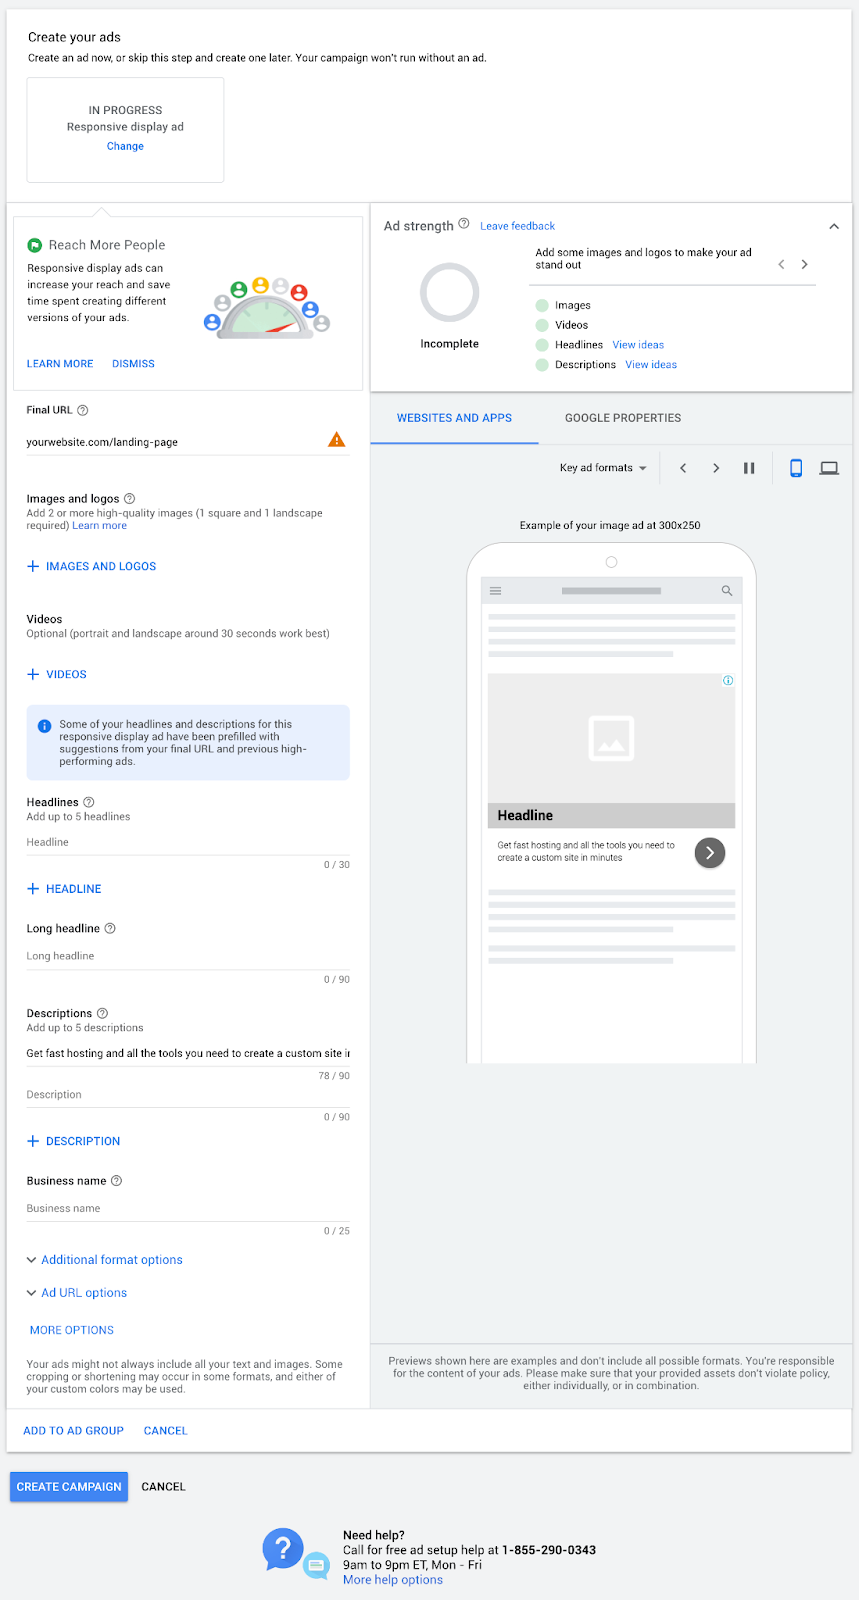Click the Ad strength help icon

[x=464, y=225]
